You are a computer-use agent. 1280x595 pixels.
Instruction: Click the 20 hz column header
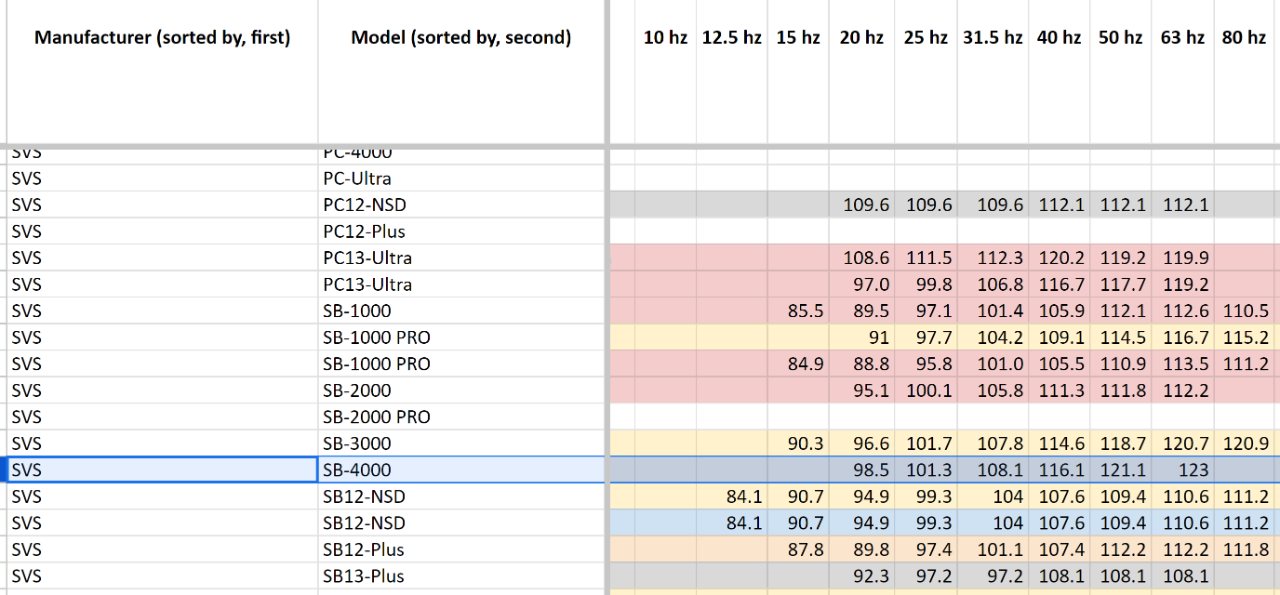(861, 73)
